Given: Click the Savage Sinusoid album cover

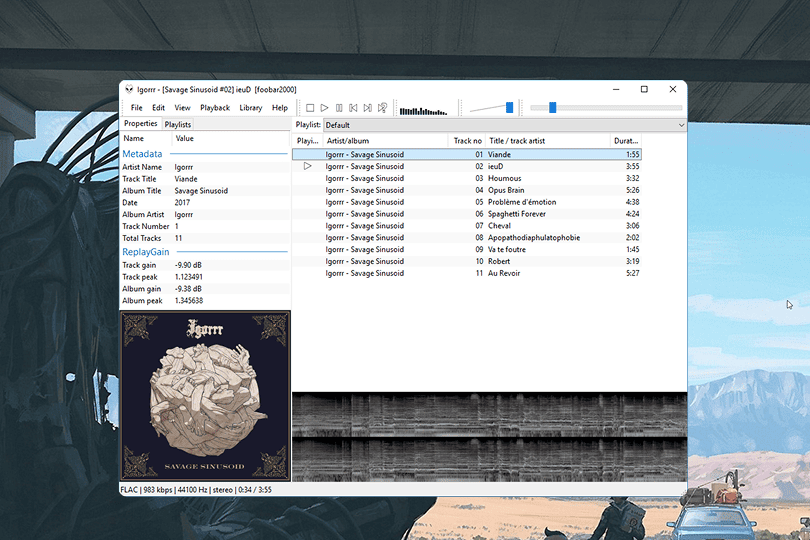Looking at the screenshot, I should point(205,396).
